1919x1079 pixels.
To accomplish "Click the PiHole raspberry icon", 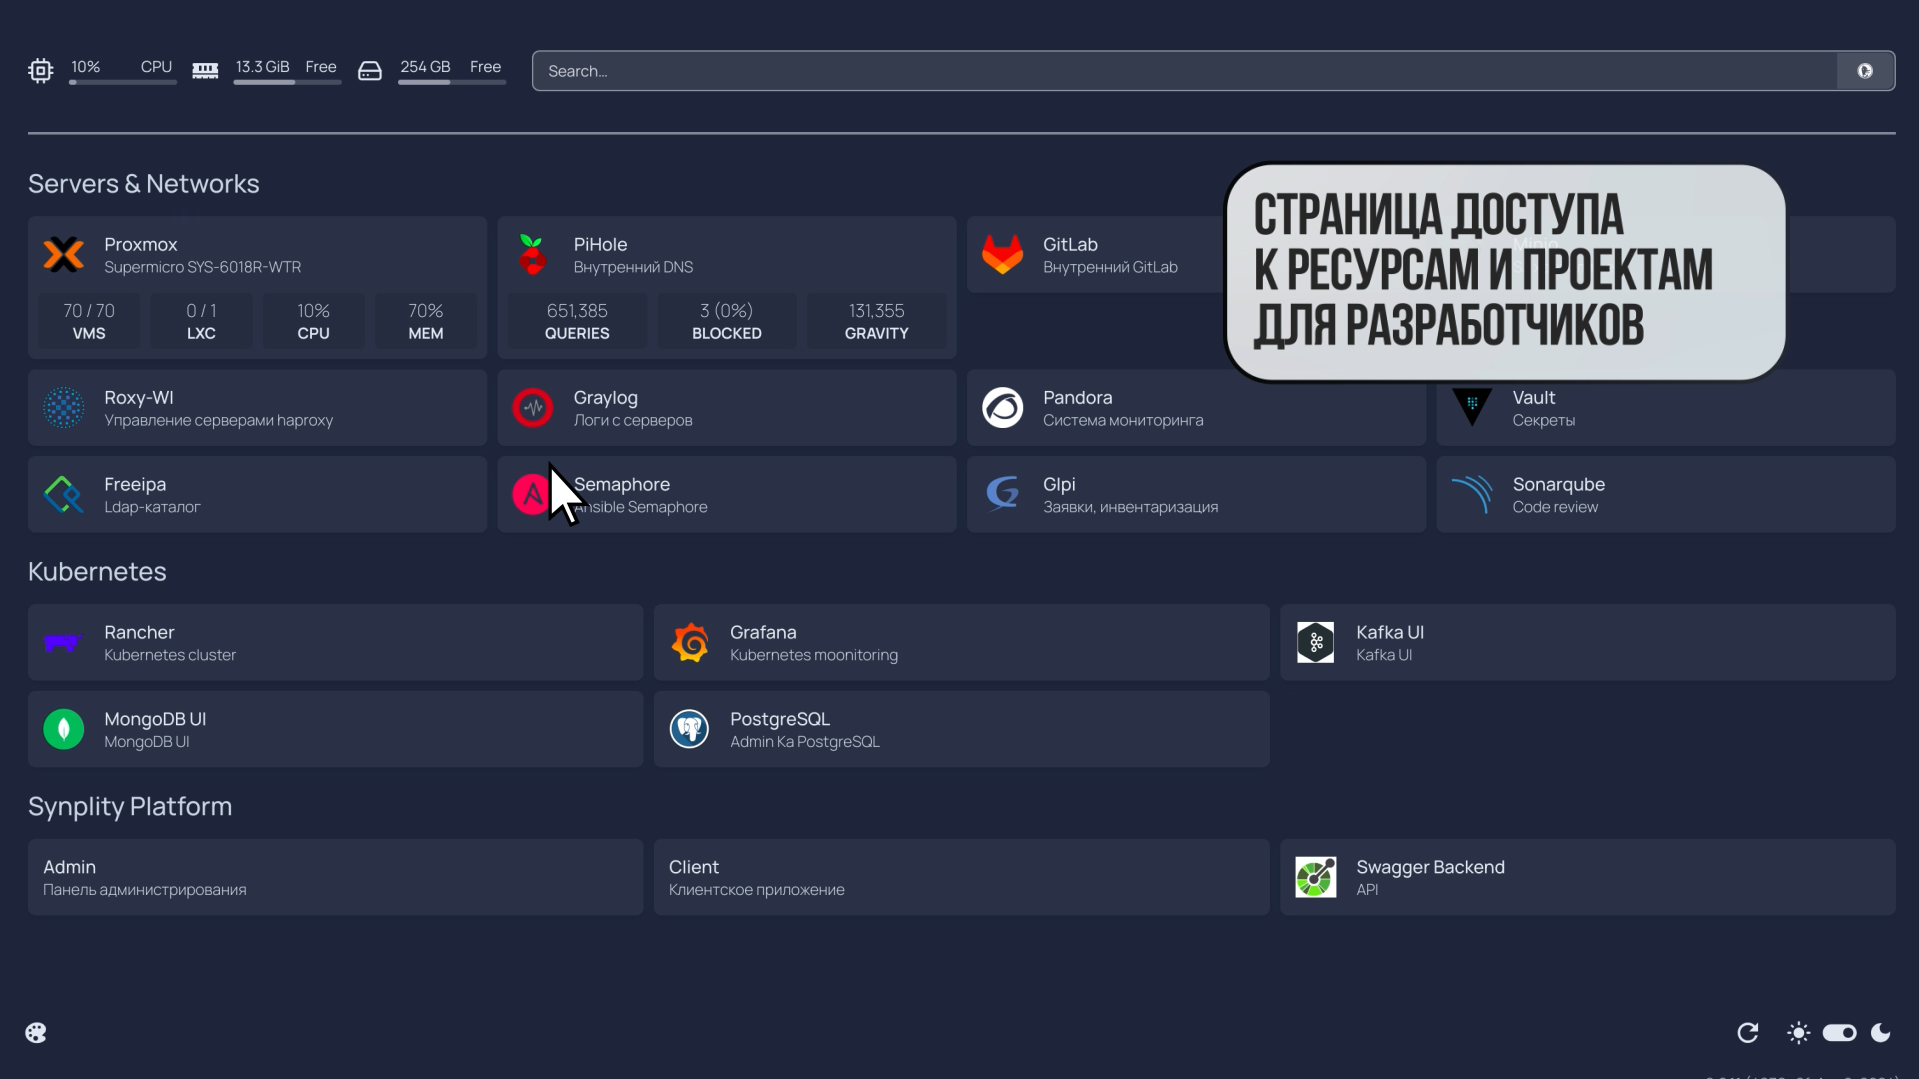I will (533, 254).
